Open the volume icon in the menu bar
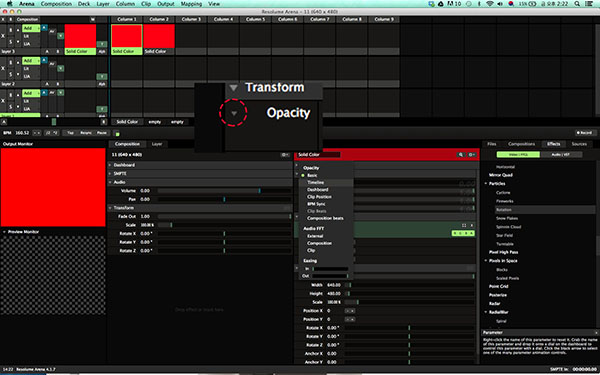The width and height of the screenshot is (600, 375). click(x=500, y=4)
